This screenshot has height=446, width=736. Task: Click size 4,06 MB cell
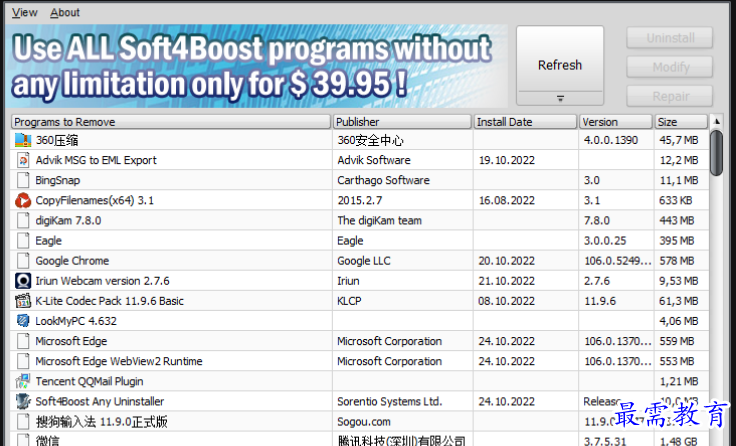pyautogui.click(x=678, y=321)
